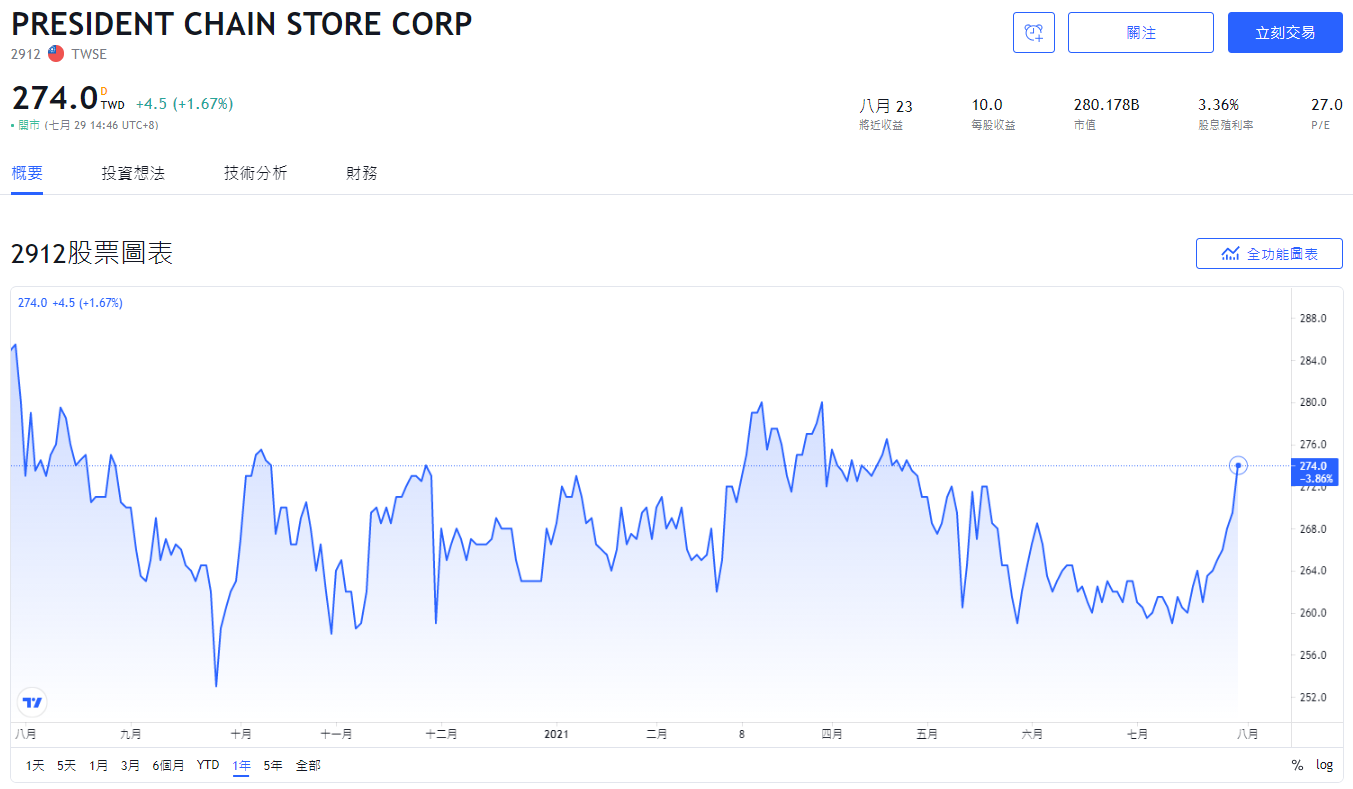Select the 1年 time range

click(x=241, y=765)
